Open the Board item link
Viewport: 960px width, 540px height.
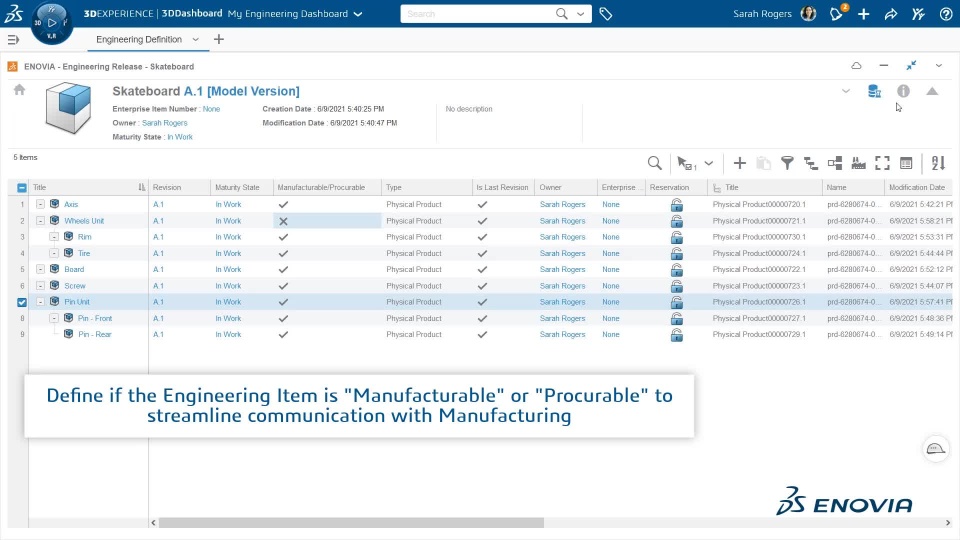[74, 270]
